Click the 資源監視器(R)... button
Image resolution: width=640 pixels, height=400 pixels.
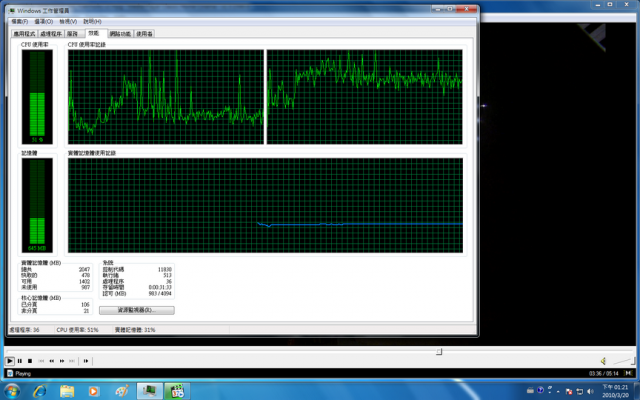(x=137, y=310)
